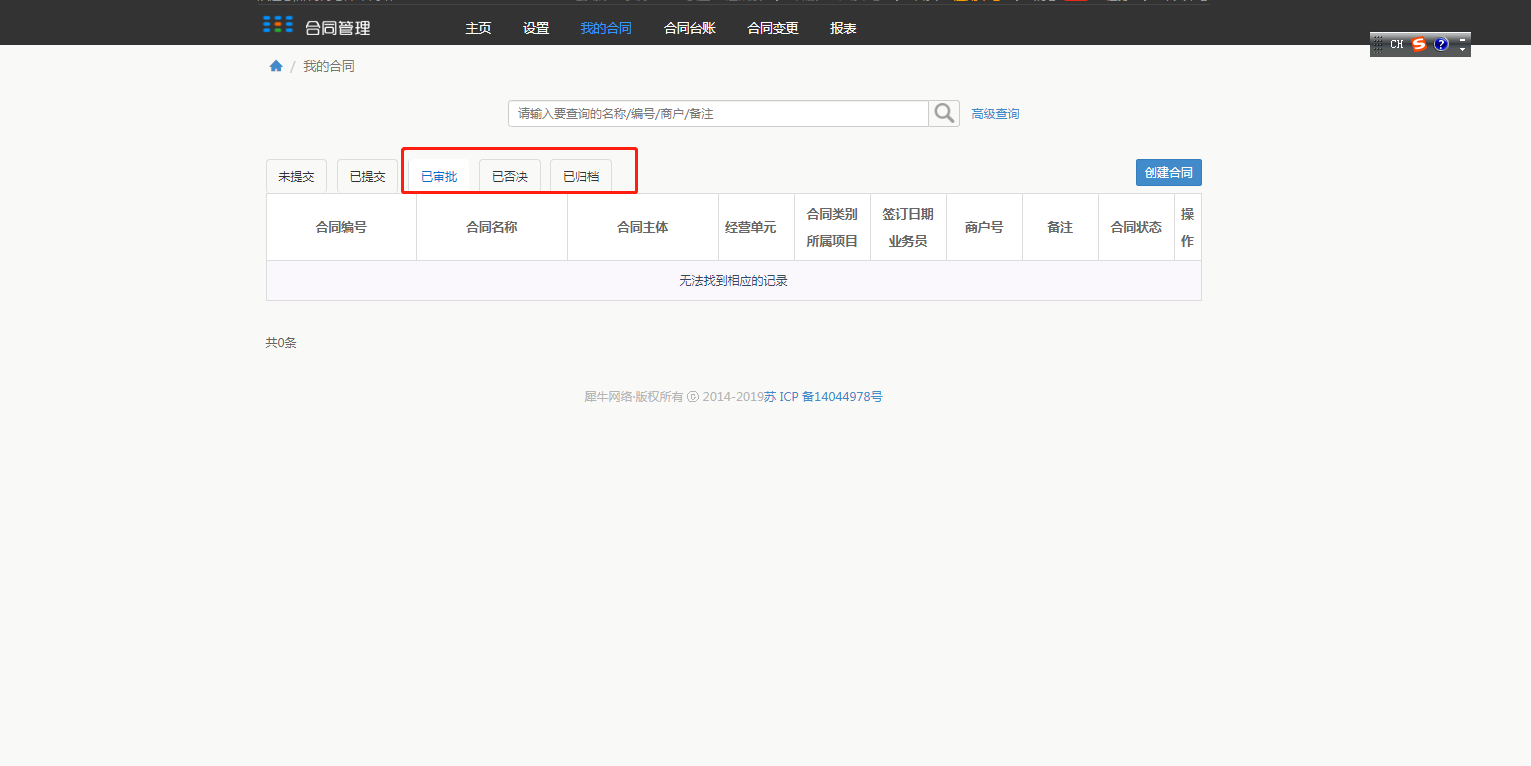The width and height of the screenshot is (1531, 766).
Task: Focus the contract search input field
Action: (x=718, y=113)
